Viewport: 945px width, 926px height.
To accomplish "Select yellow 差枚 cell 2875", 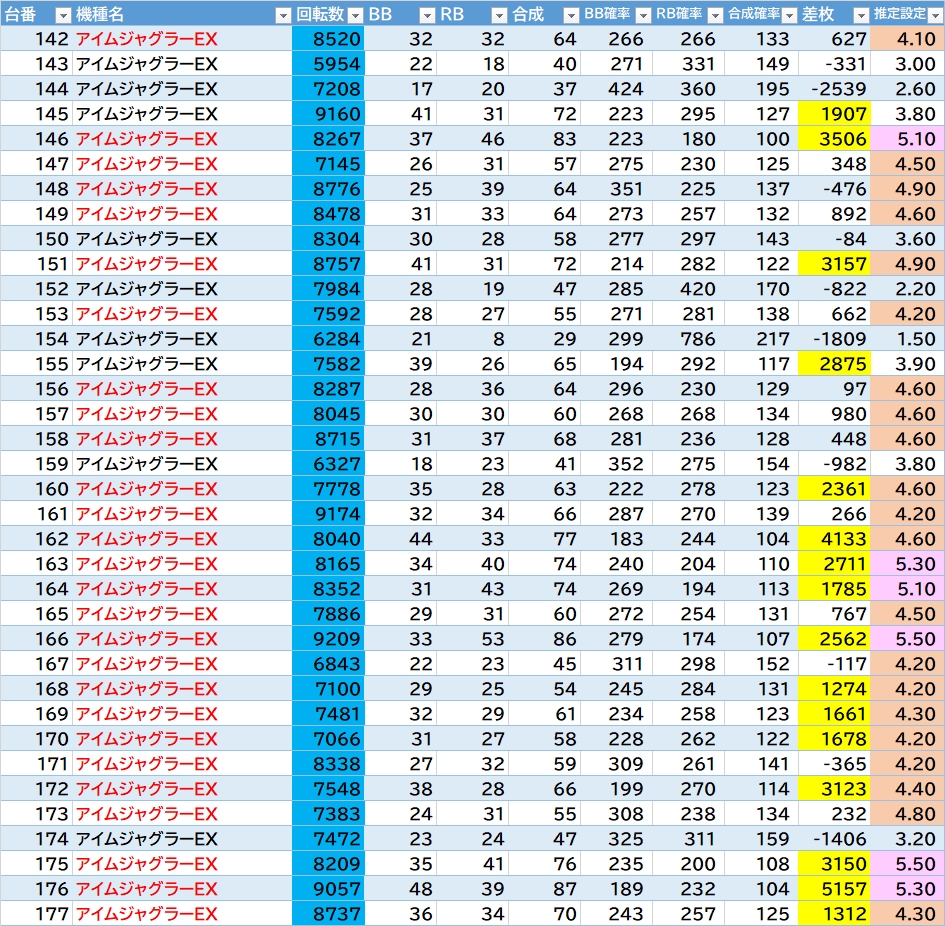I will point(834,364).
